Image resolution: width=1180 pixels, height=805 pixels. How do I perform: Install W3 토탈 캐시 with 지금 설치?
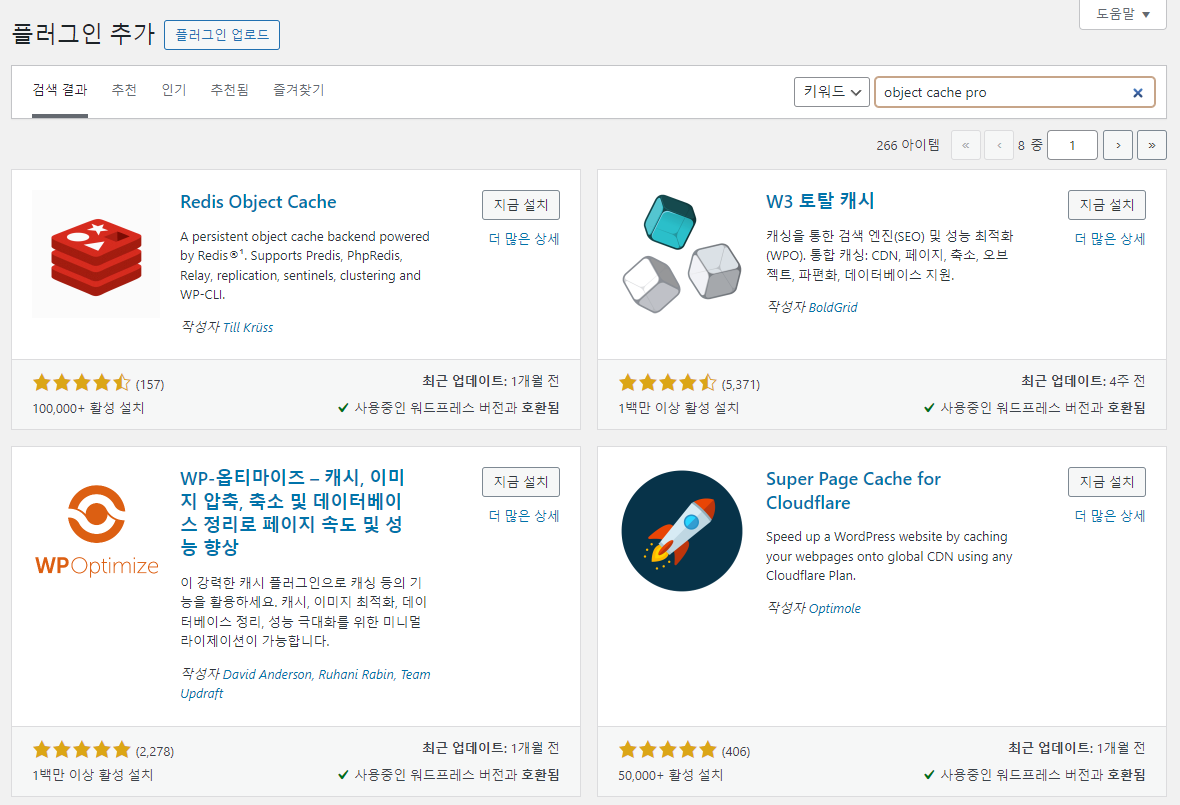tap(1107, 205)
